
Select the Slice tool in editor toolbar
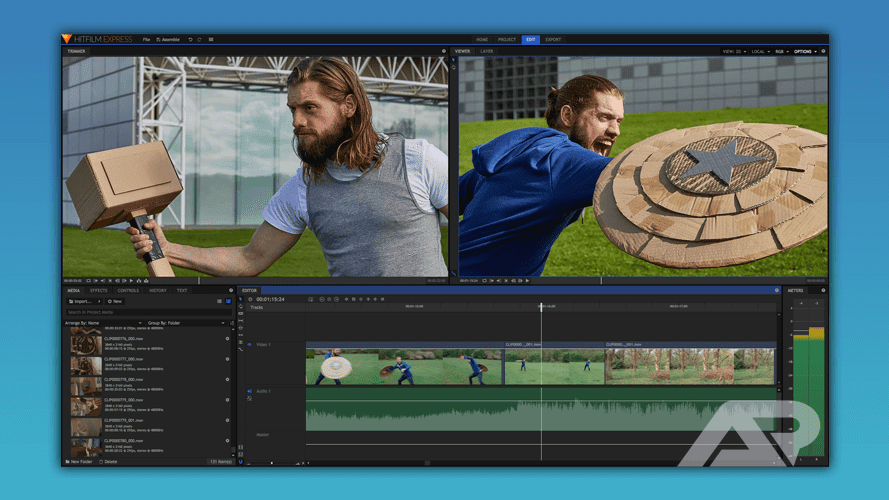point(240,313)
